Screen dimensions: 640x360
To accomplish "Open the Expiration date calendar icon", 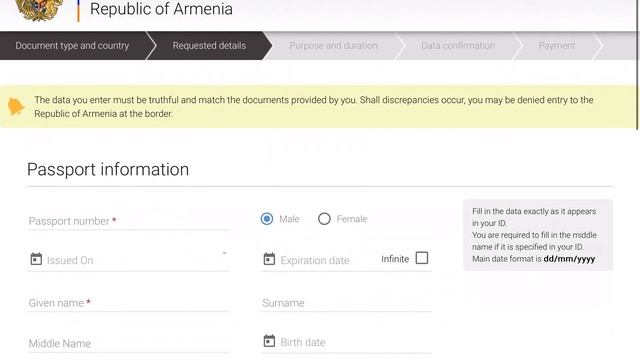I will 269,259.
